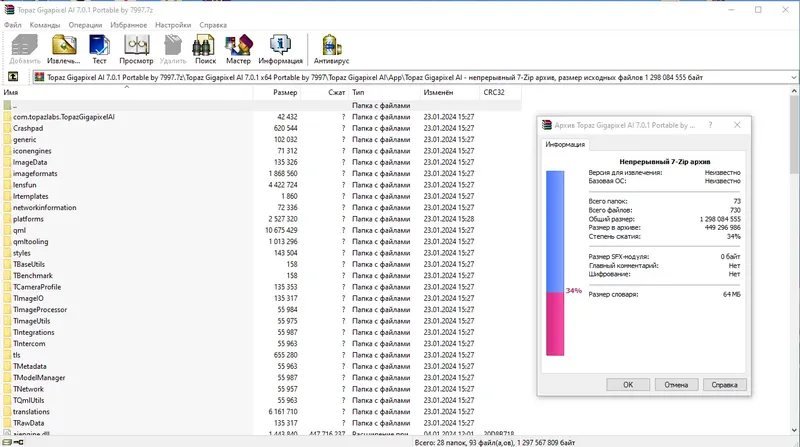
Task: Click the platforms folder icon
Action: click(7, 219)
